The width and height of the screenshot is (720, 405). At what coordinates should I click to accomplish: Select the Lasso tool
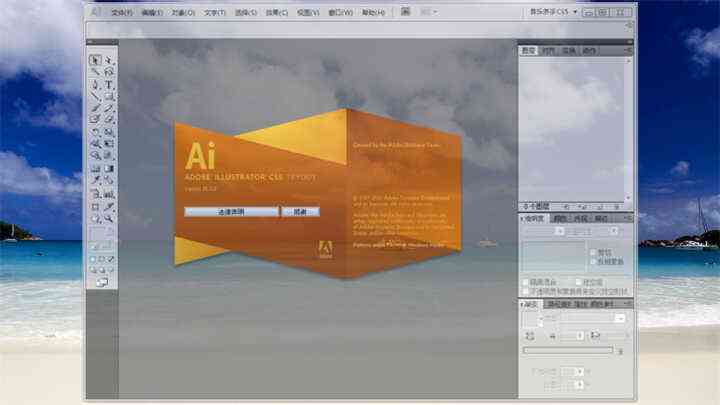(x=109, y=72)
